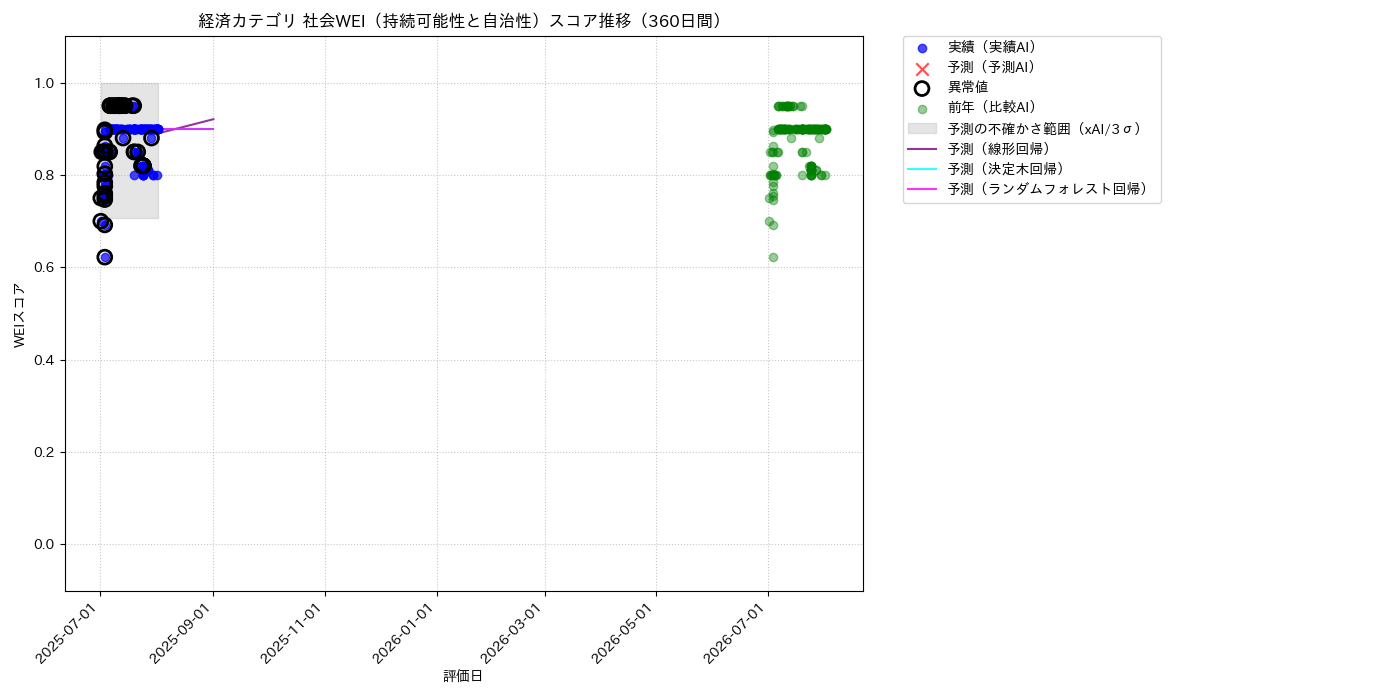Click the end of the purple regression line

pyautogui.click(x=213, y=119)
